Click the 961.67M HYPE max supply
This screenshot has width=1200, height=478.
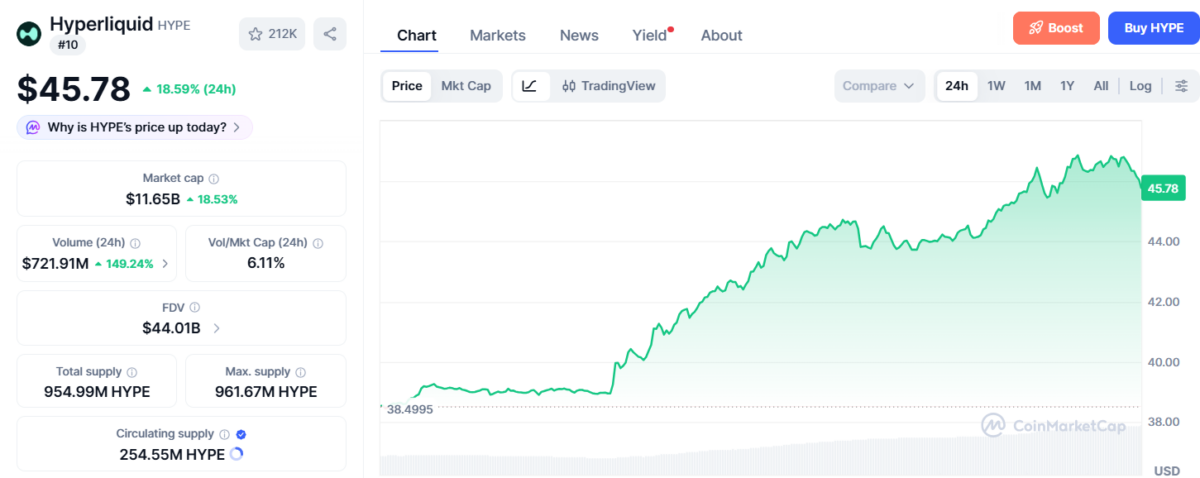266,392
